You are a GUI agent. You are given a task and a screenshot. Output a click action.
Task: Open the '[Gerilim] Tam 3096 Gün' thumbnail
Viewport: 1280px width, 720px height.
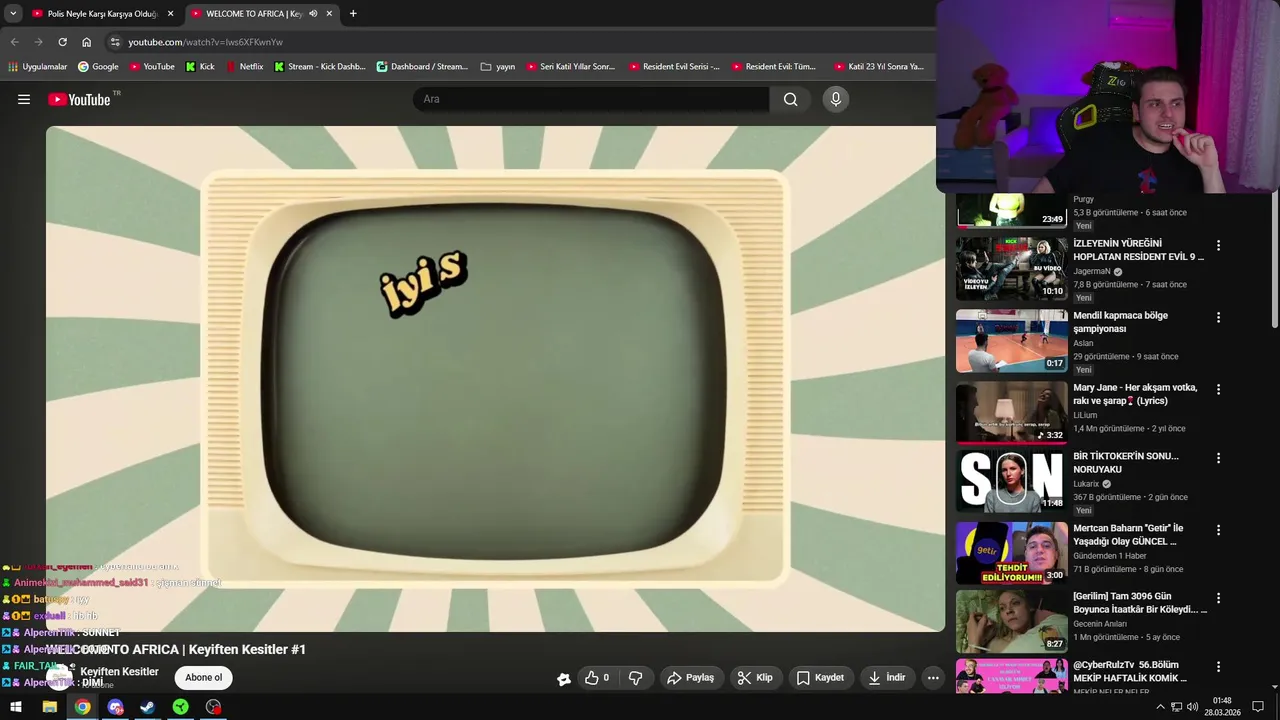pos(1011,621)
